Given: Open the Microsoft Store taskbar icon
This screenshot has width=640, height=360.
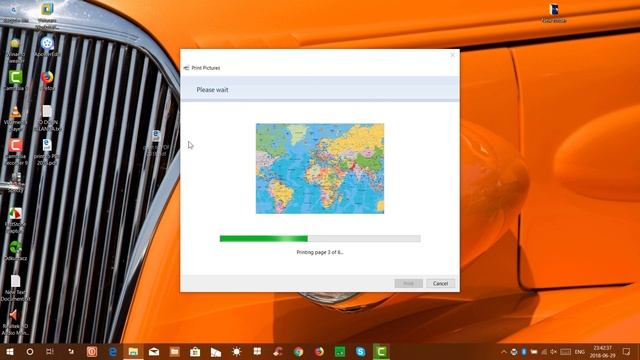Looking at the screenshot, I should 195,351.
